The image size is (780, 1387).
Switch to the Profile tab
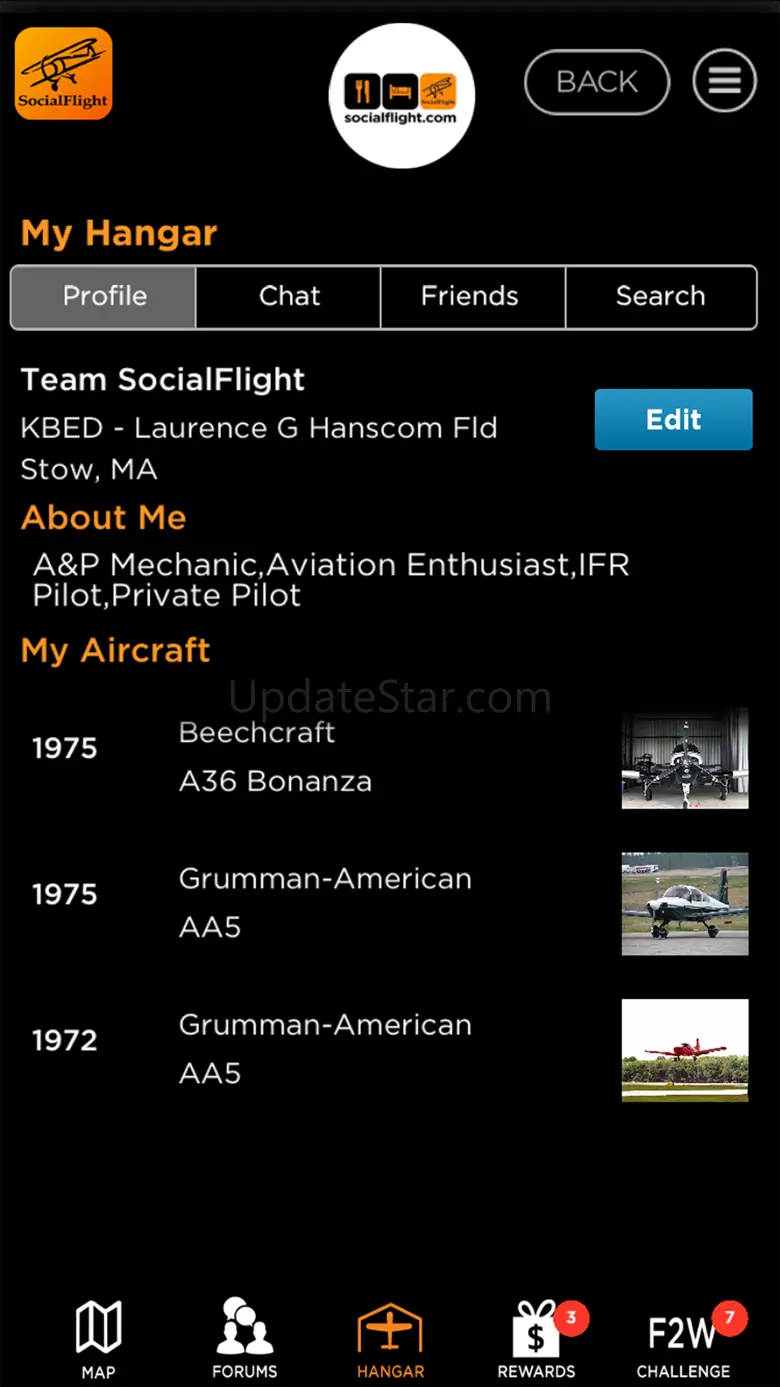point(104,297)
